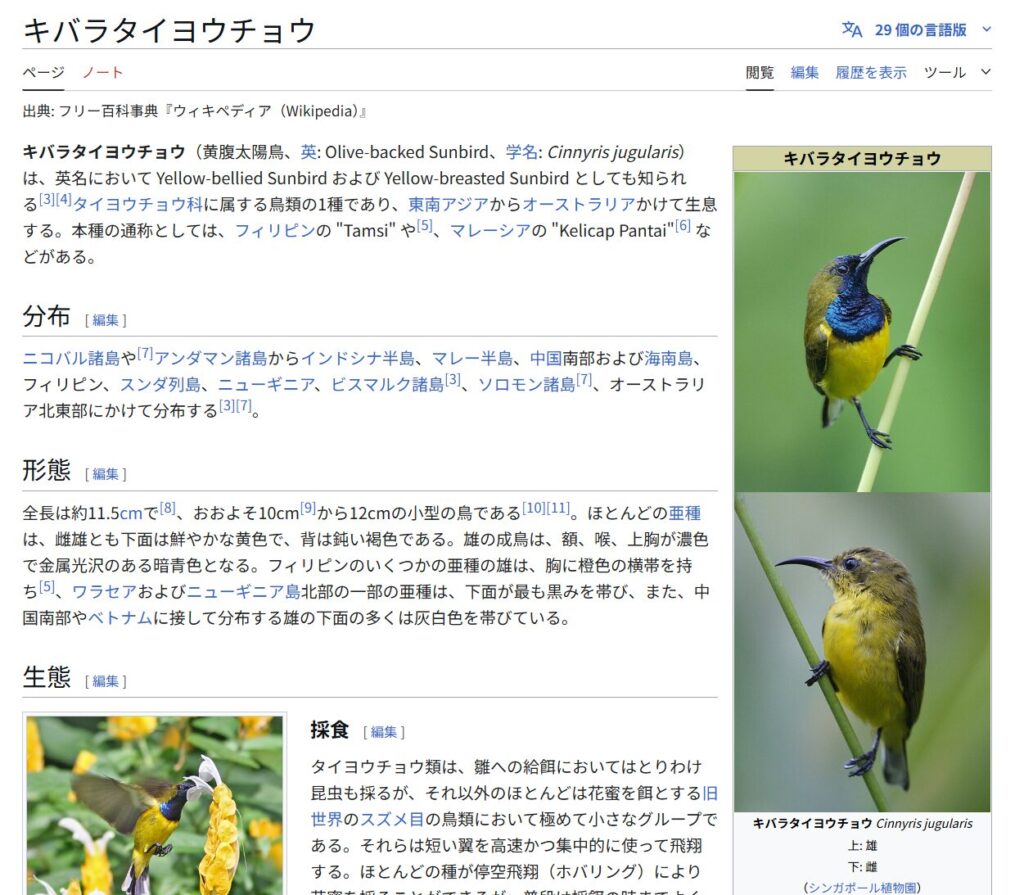The image size is (1024, 895).
Task: Edit the 生態 section
Action: click(x=106, y=681)
